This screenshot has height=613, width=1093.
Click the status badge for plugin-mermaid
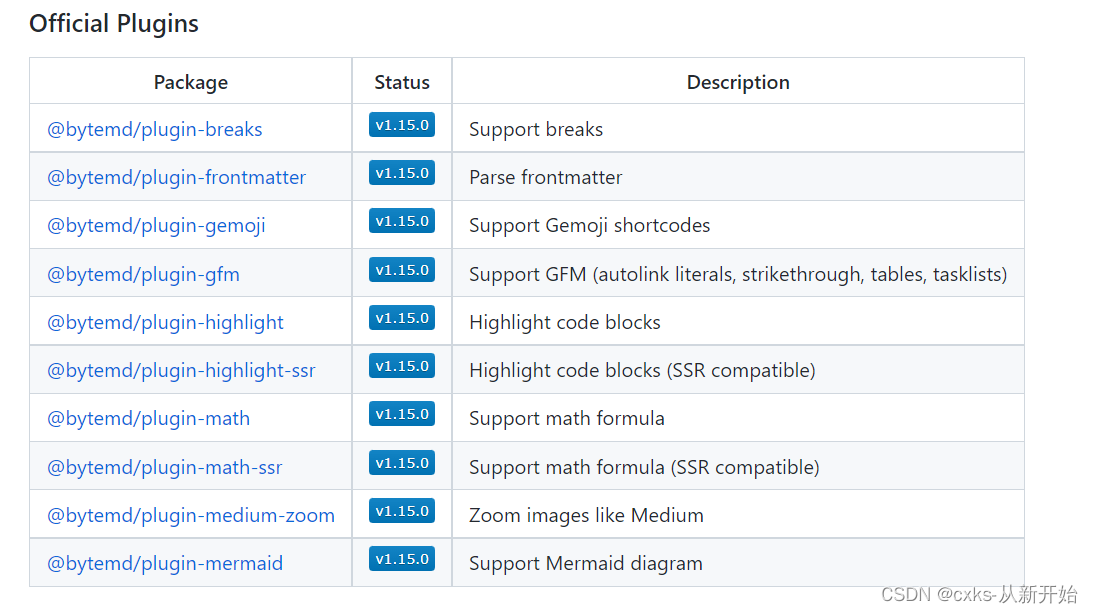[x=402, y=559]
